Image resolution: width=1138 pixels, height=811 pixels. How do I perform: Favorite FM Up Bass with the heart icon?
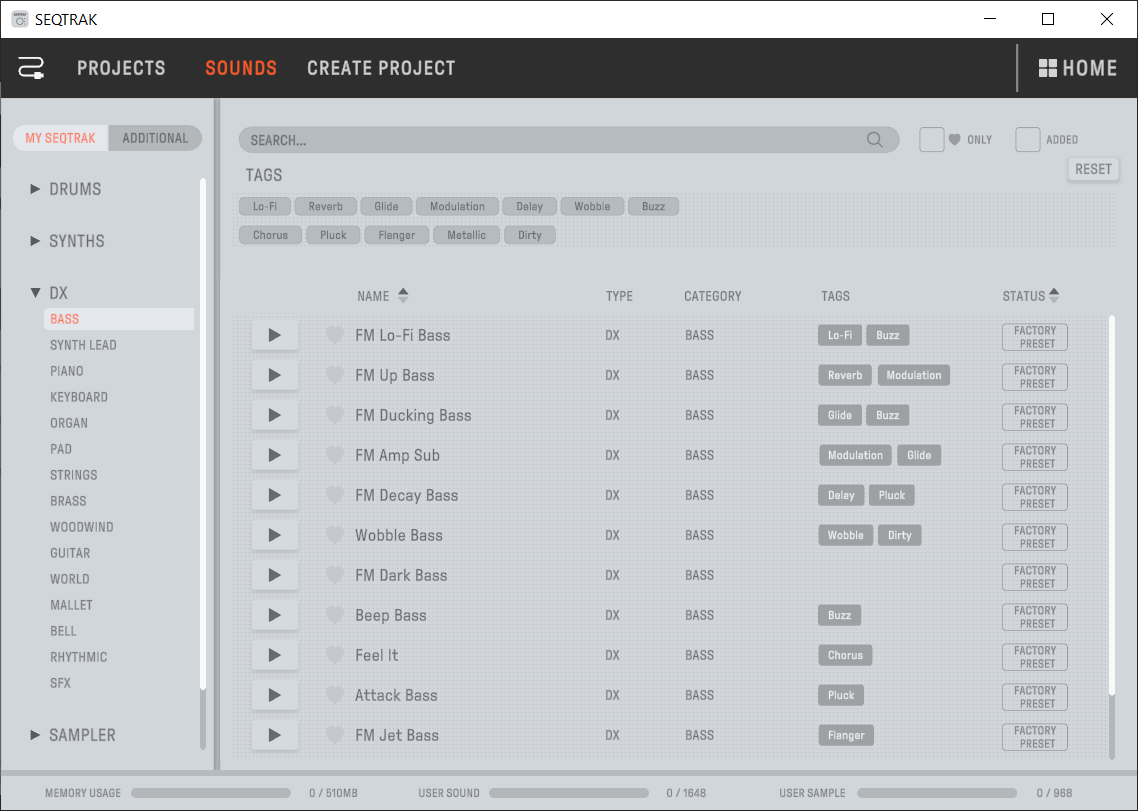[x=335, y=375]
